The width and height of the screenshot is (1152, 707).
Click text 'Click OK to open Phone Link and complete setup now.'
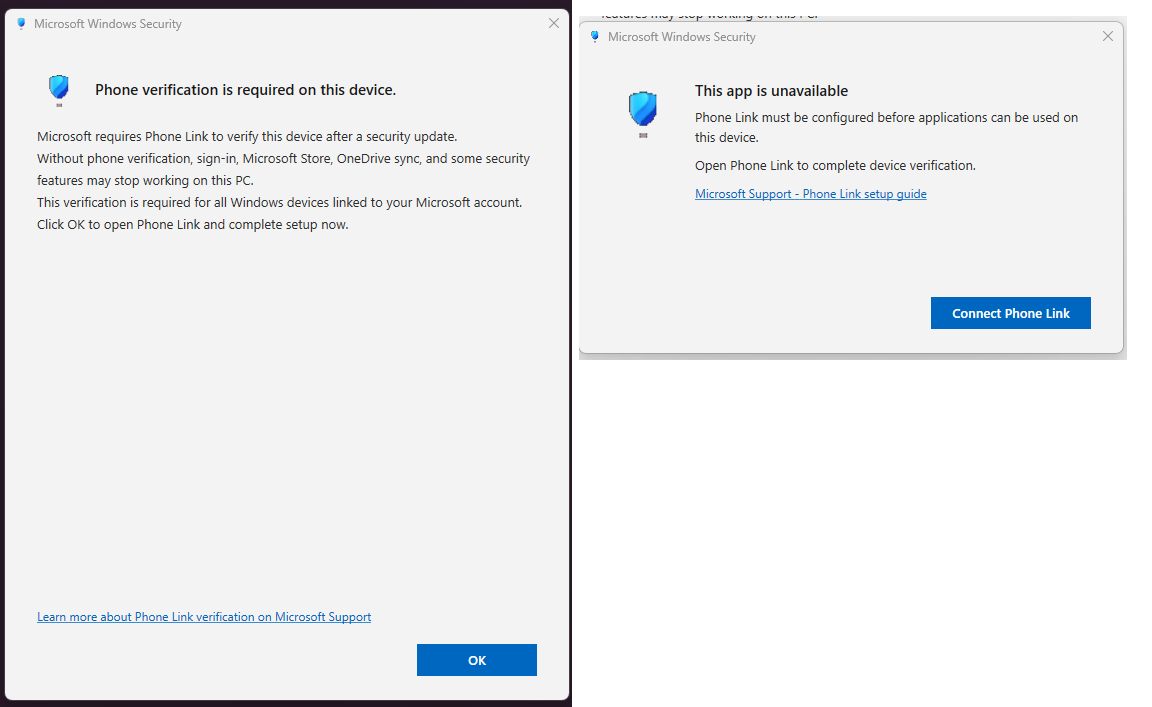click(192, 224)
